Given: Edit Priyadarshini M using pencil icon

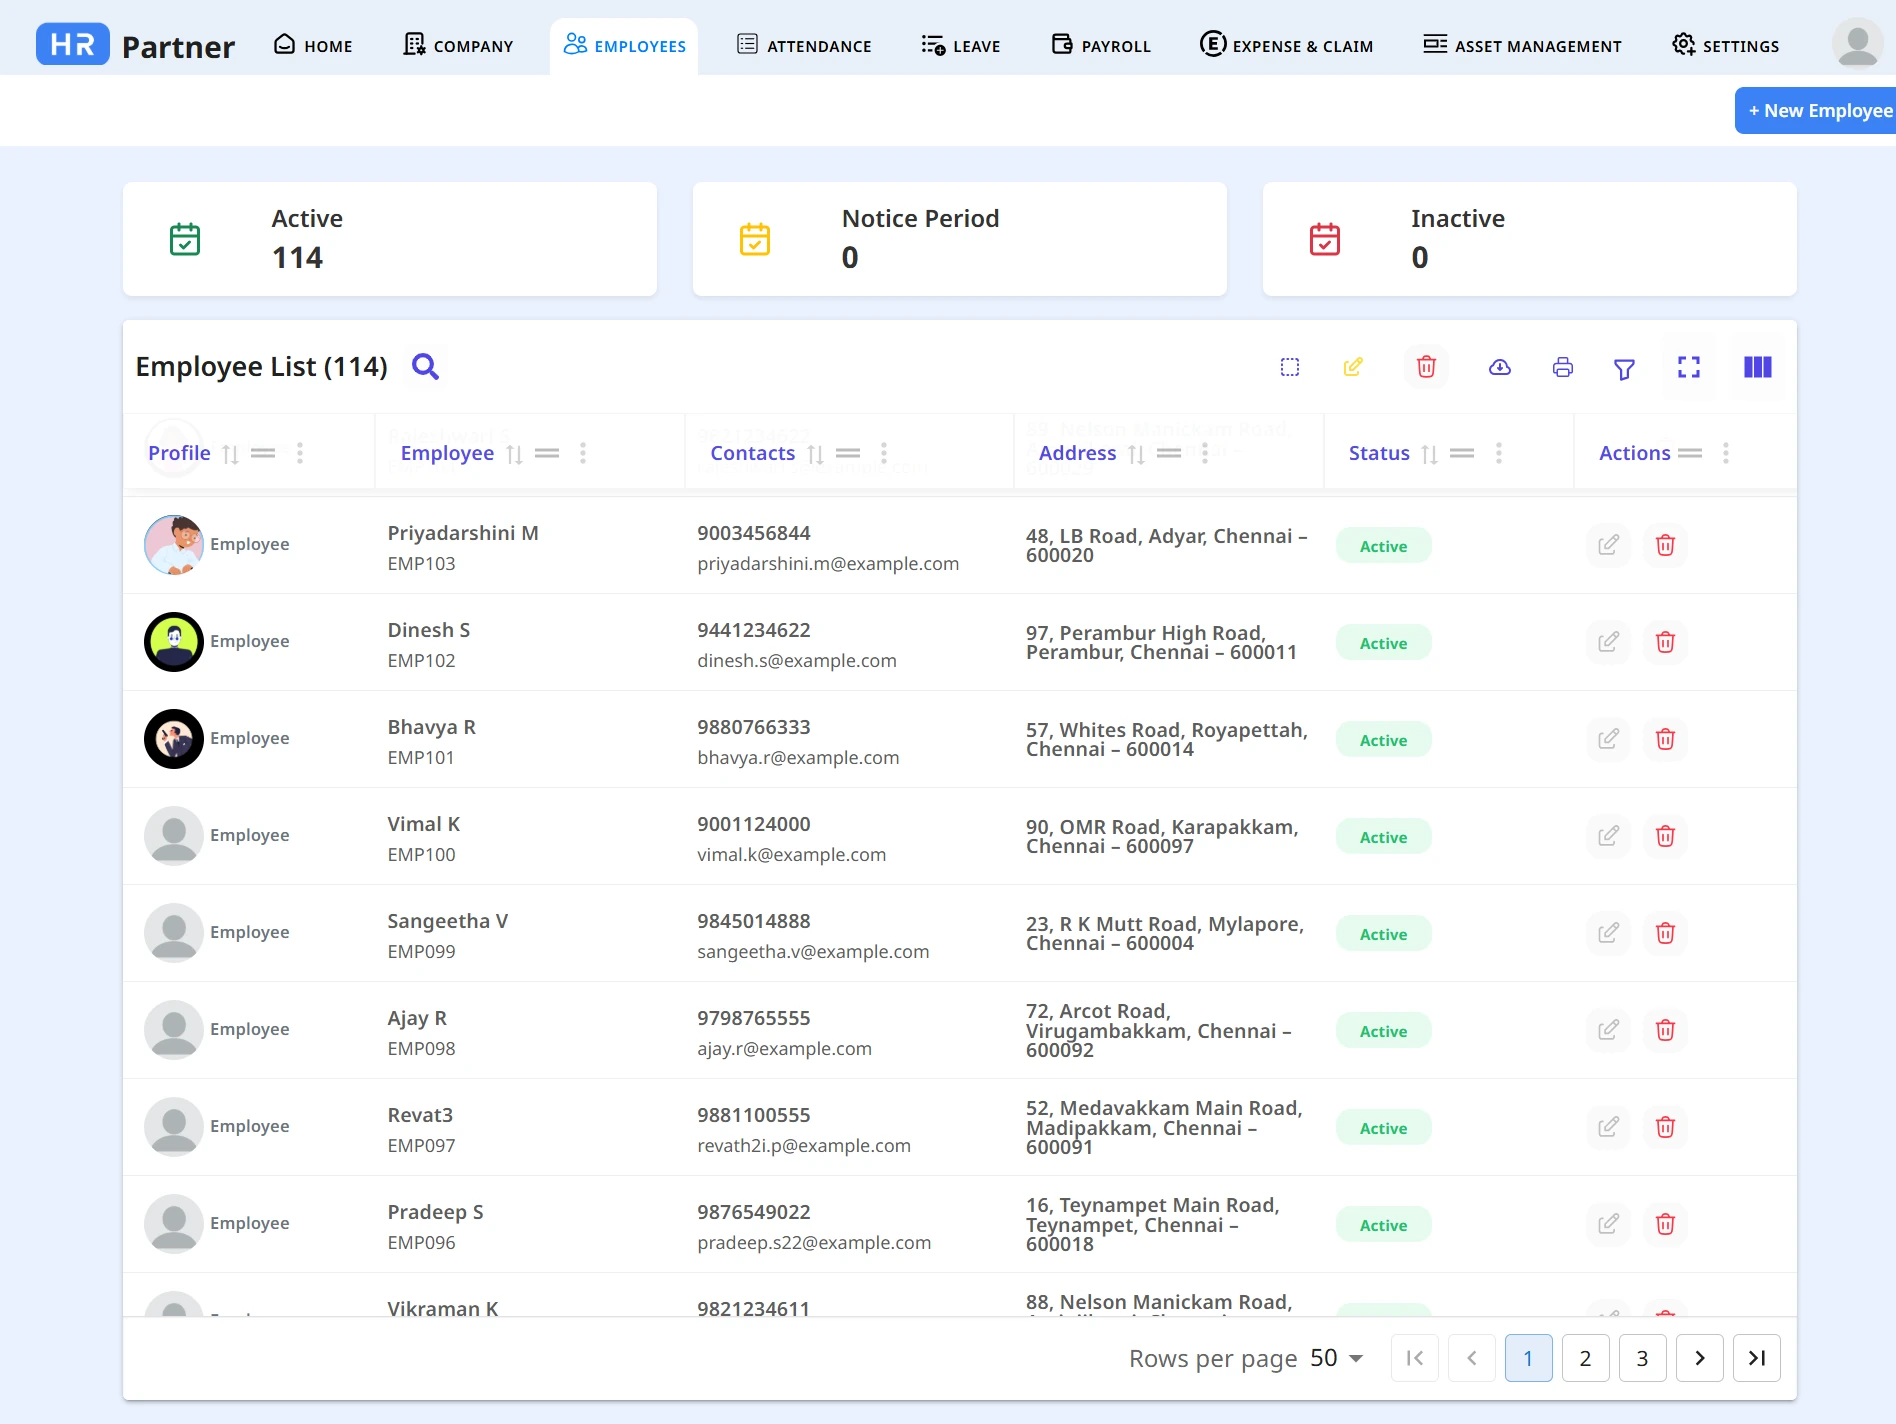Looking at the screenshot, I should [1608, 545].
